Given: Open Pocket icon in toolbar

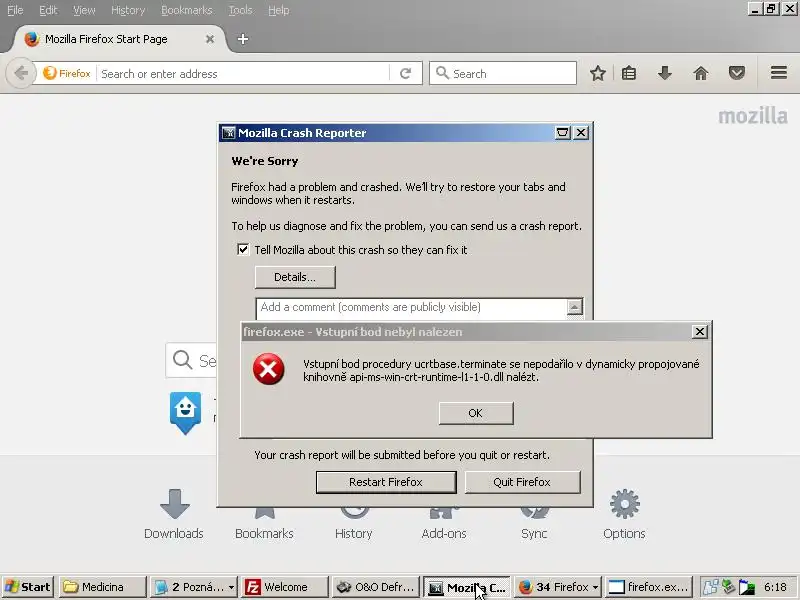Looking at the screenshot, I should 737,73.
